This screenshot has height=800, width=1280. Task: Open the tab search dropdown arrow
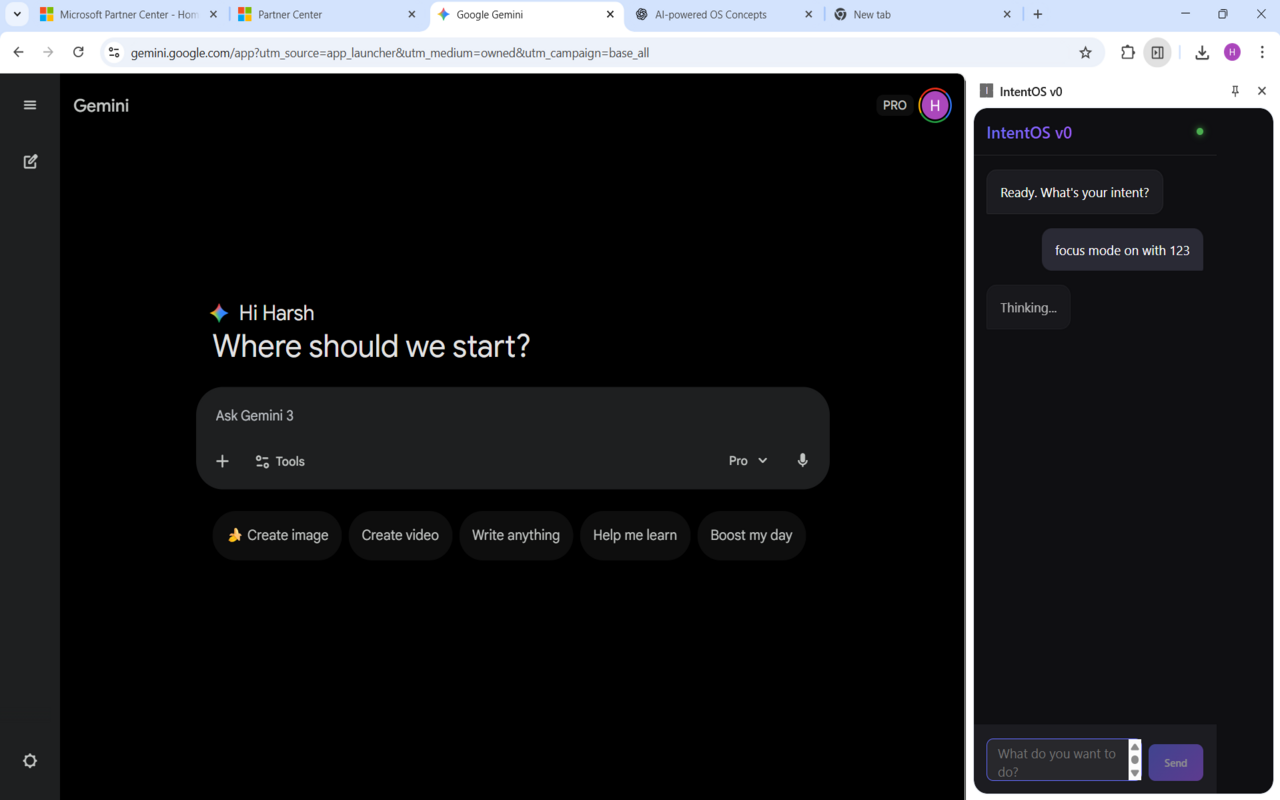coord(16,15)
